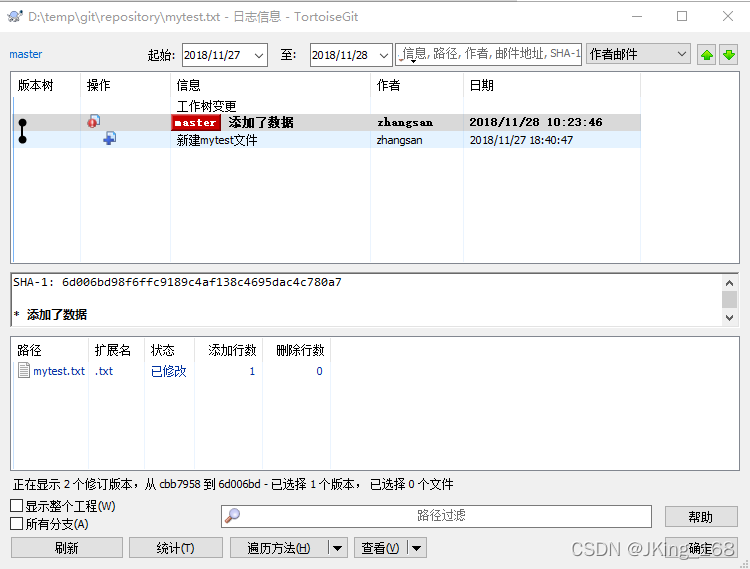Click the magnifier icon in path filter
This screenshot has height=569, width=750.
(233, 515)
